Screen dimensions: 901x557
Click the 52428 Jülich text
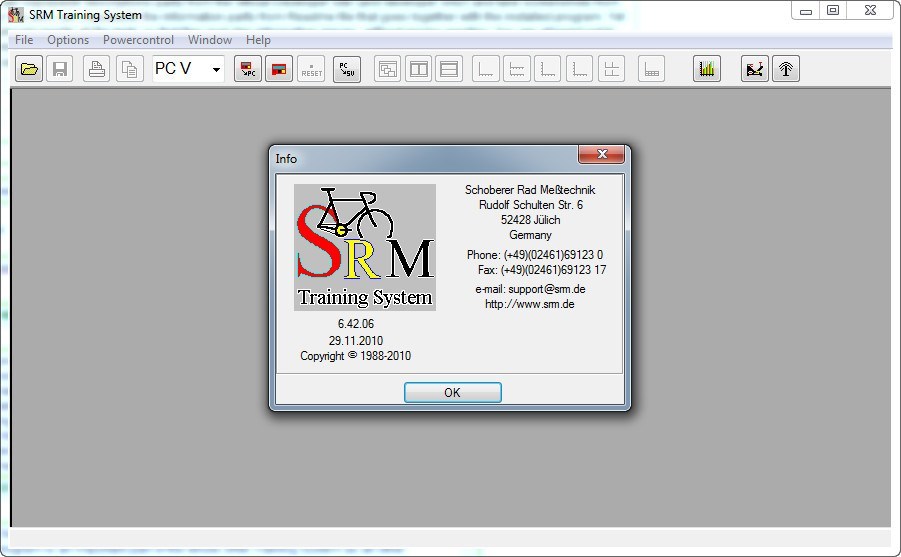pos(530,220)
